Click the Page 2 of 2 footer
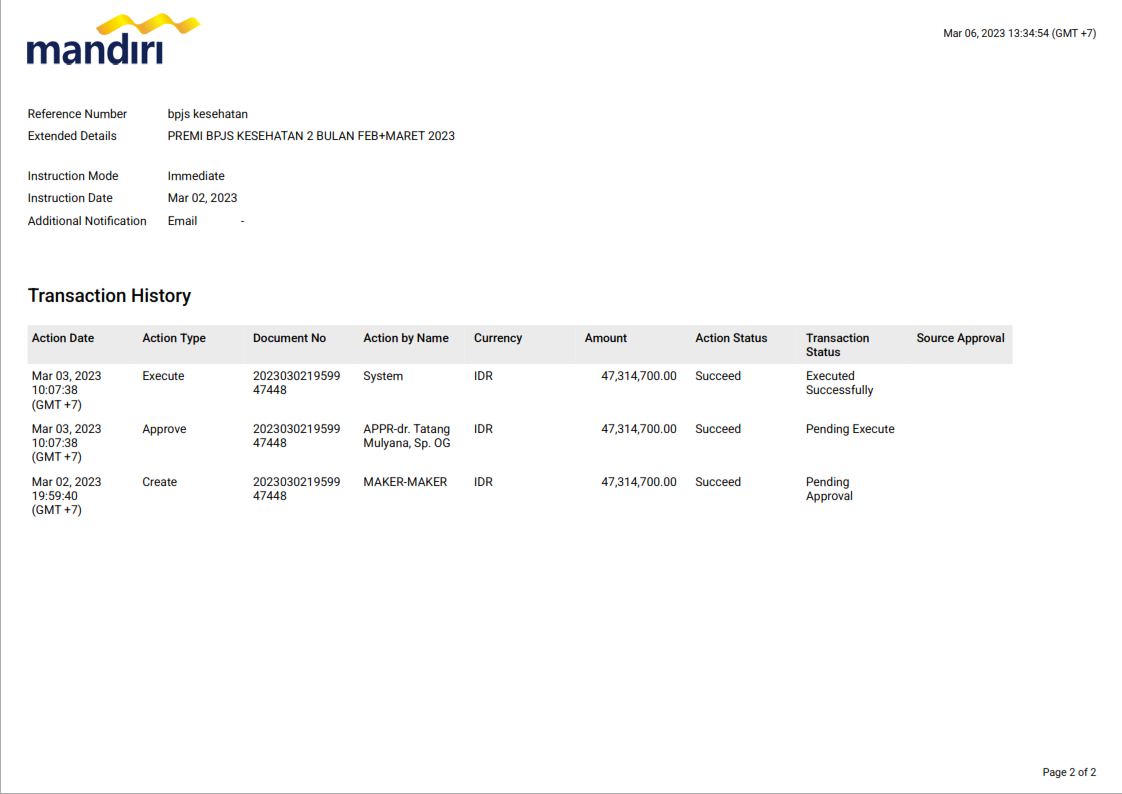 [1069, 772]
